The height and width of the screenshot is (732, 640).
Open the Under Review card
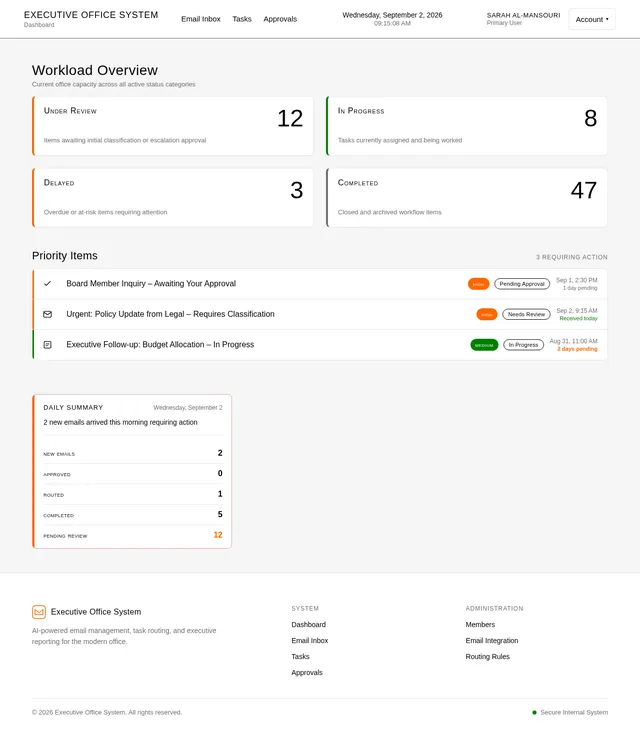[173, 126]
